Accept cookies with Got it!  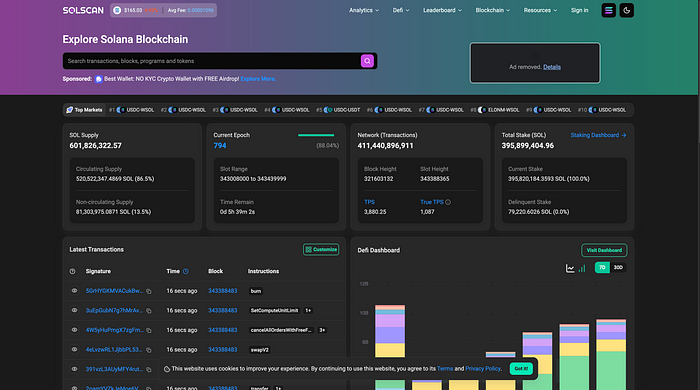point(521,369)
